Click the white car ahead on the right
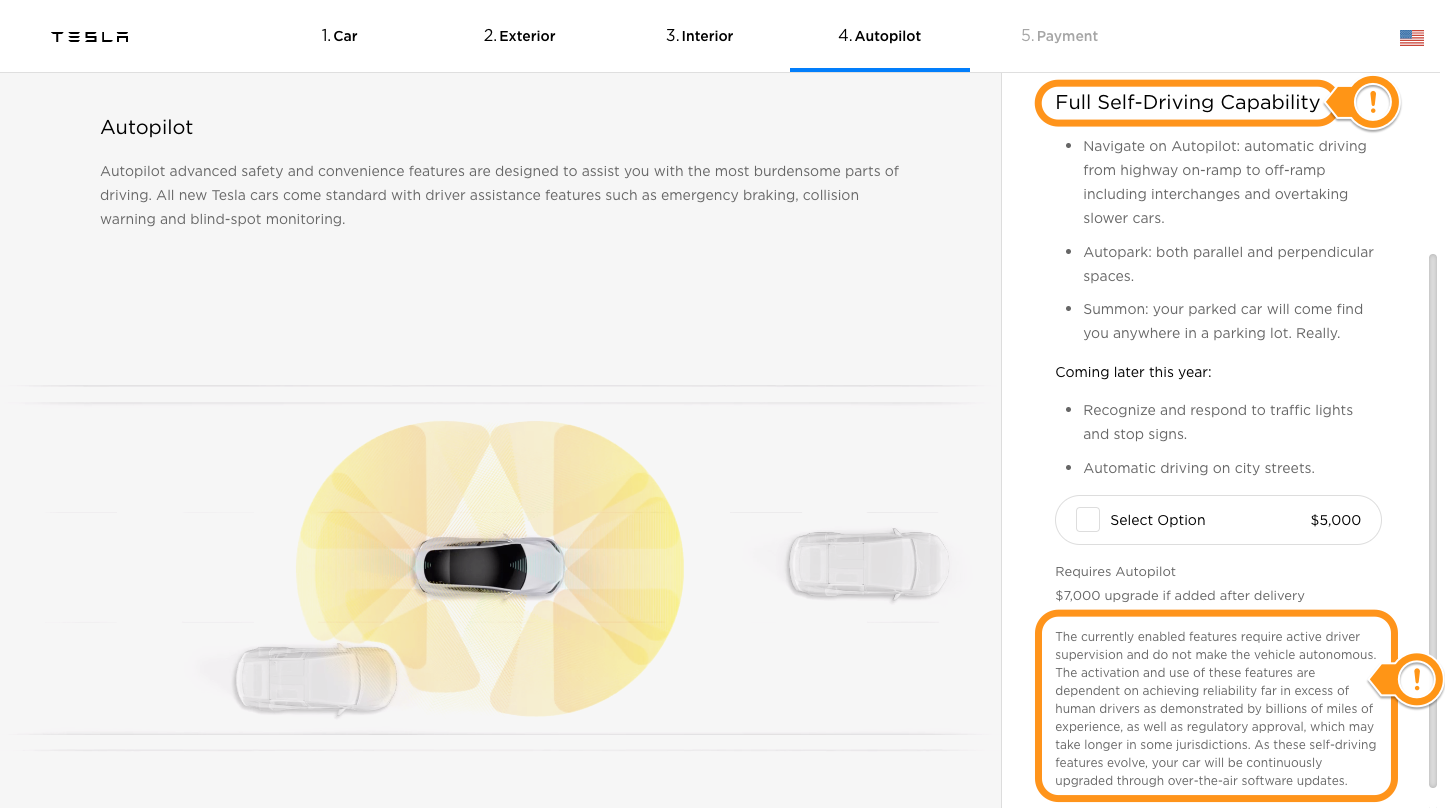Screen dimensions: 1445x808 [x=867, y=563]
